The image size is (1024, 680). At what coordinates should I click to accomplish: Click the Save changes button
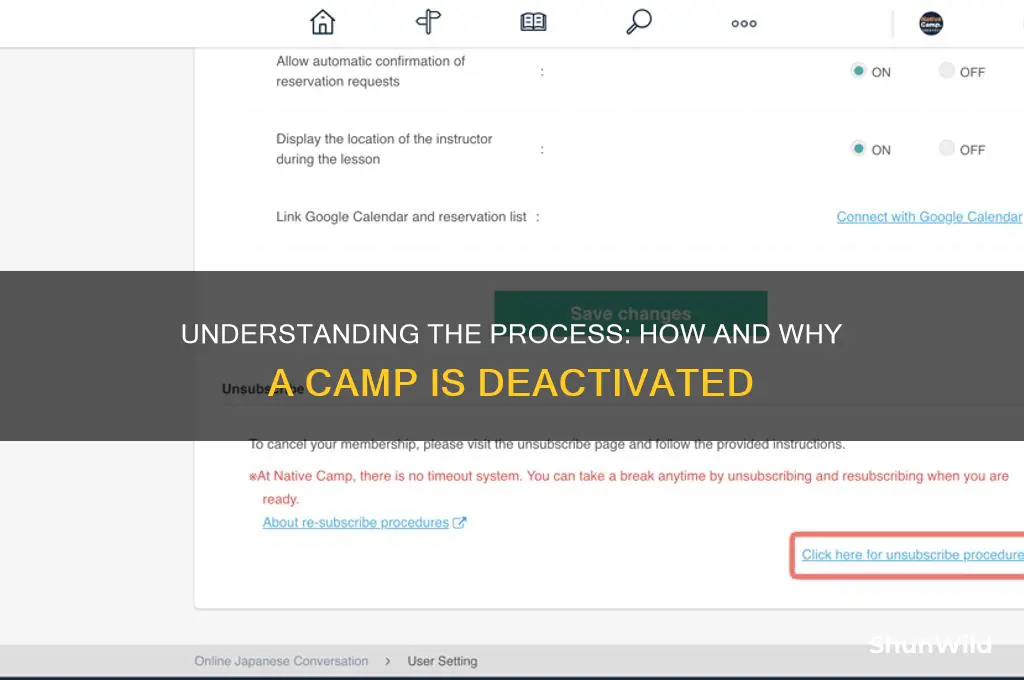(x=630, y=313)
